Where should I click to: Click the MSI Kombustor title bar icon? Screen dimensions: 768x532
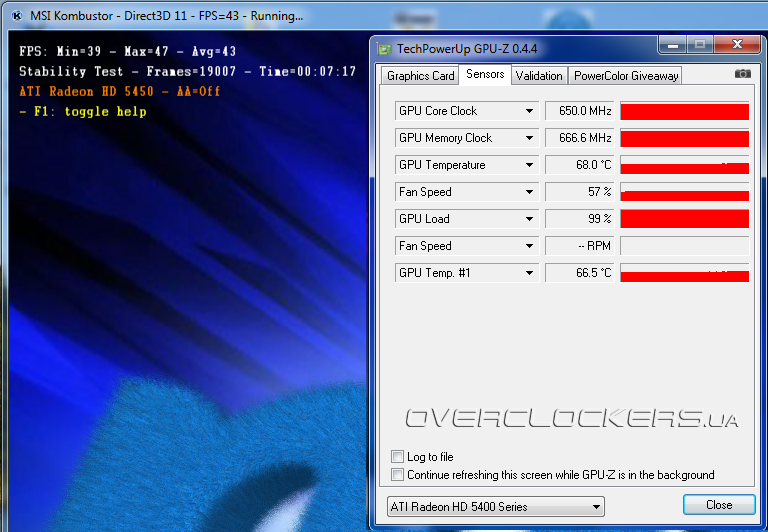pos(17,16)
